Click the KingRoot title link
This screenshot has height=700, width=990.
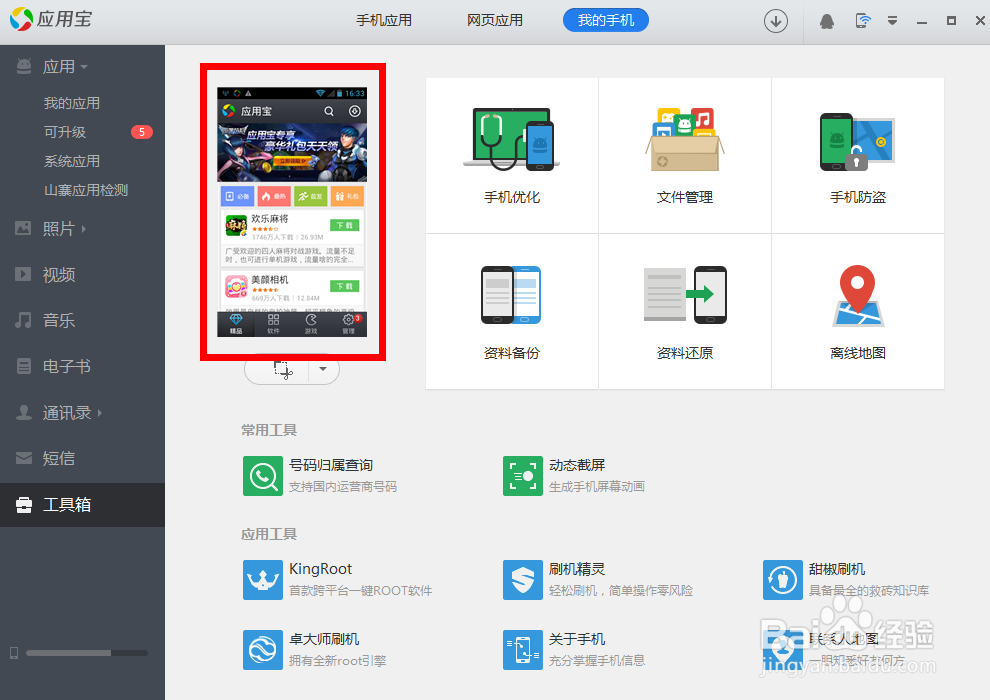(x=320, y=569)
